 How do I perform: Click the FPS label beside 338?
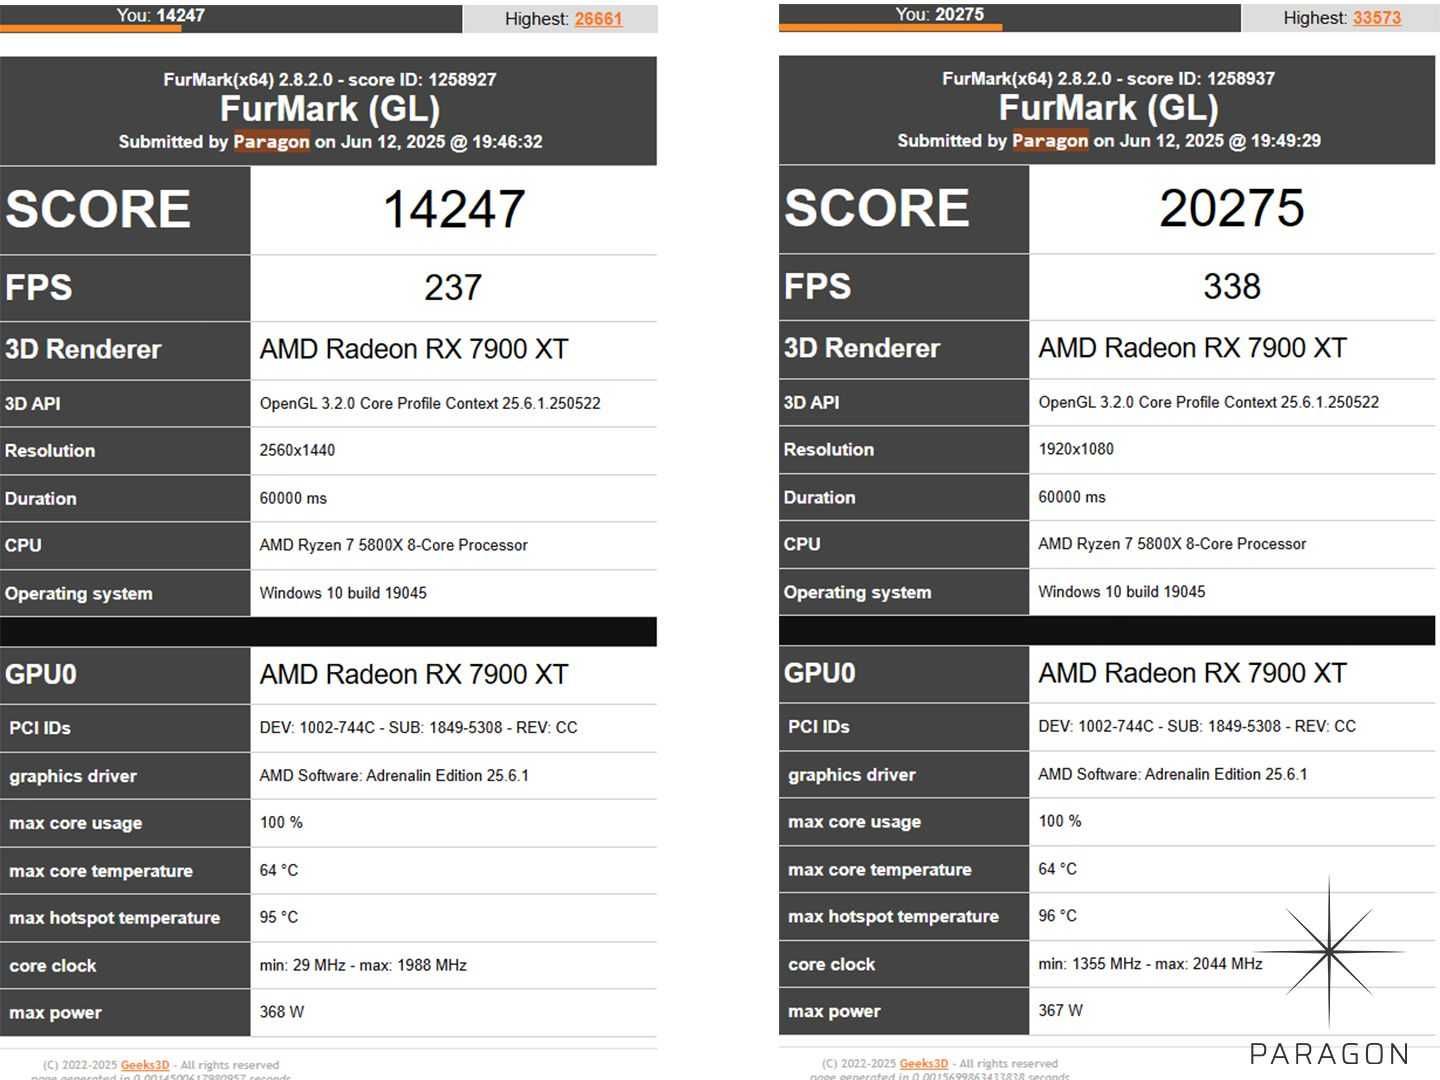[818, 287]
